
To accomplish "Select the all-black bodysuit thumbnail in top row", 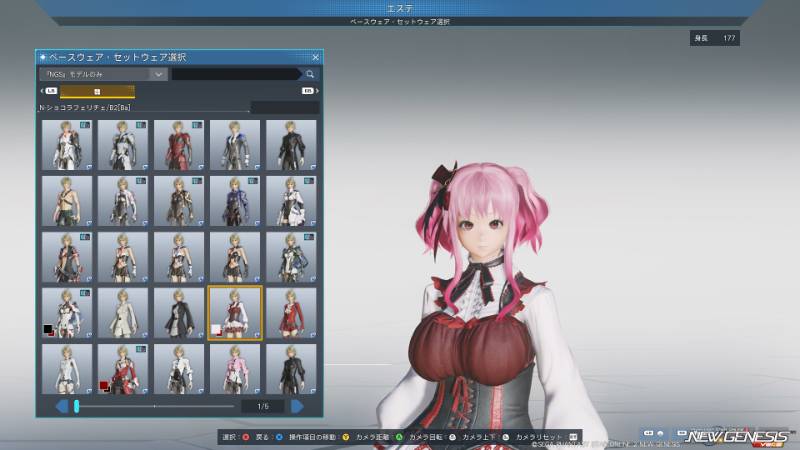I will pos(291,145).
